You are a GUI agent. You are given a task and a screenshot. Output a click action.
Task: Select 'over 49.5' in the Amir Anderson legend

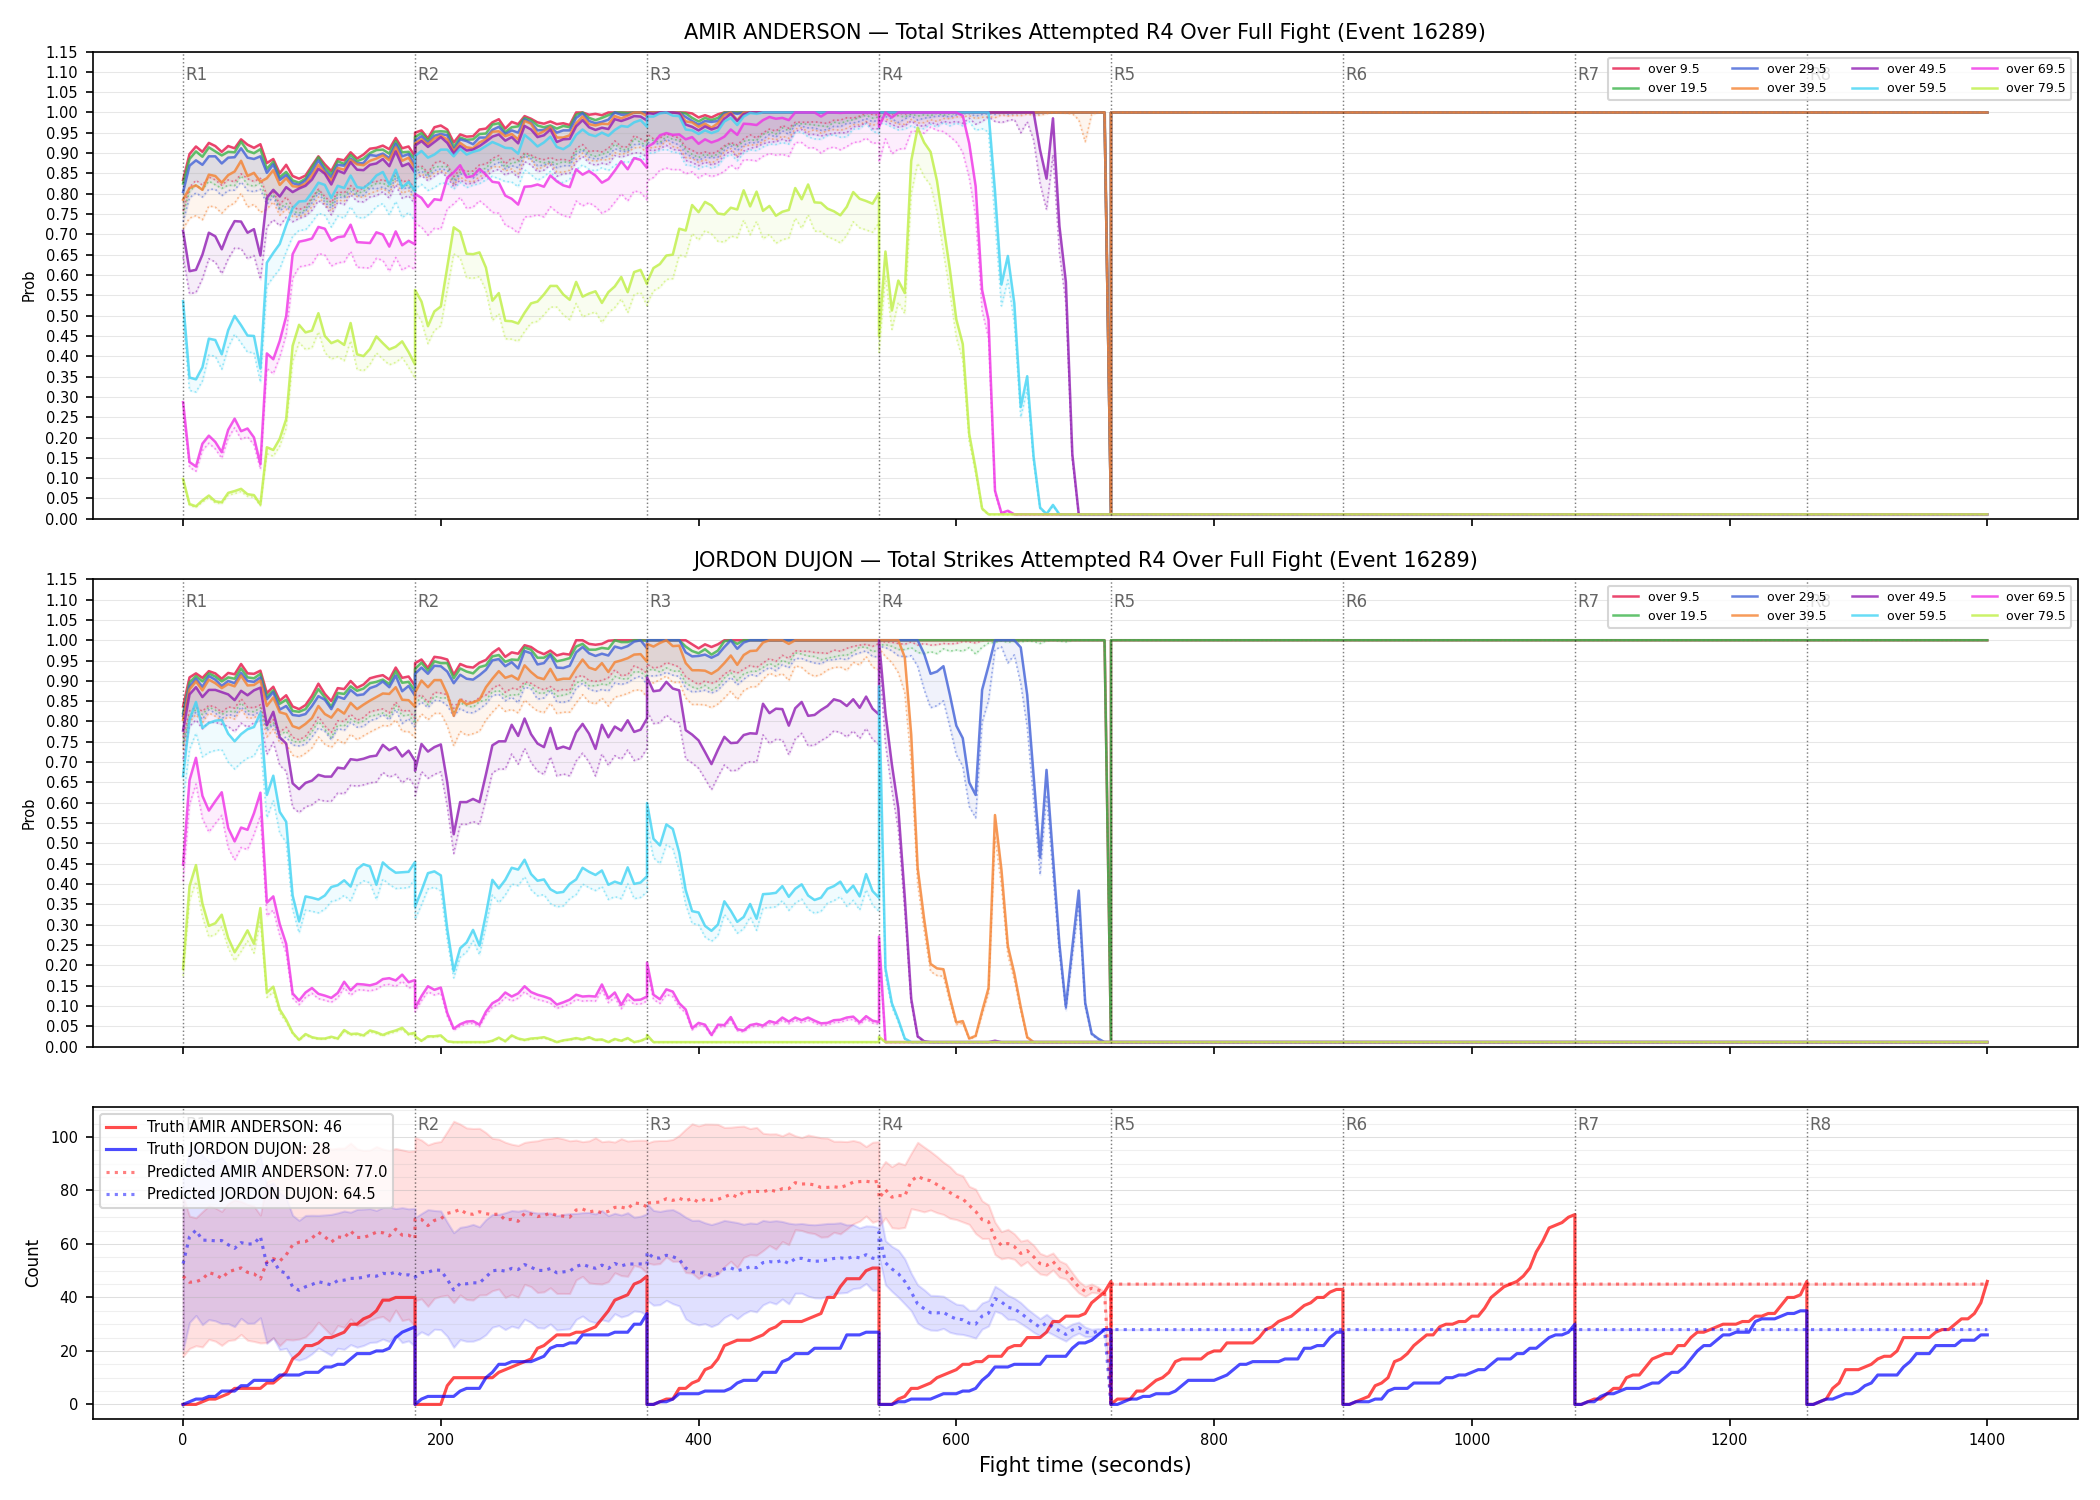pyautogui.click(x=1898, y=69)
